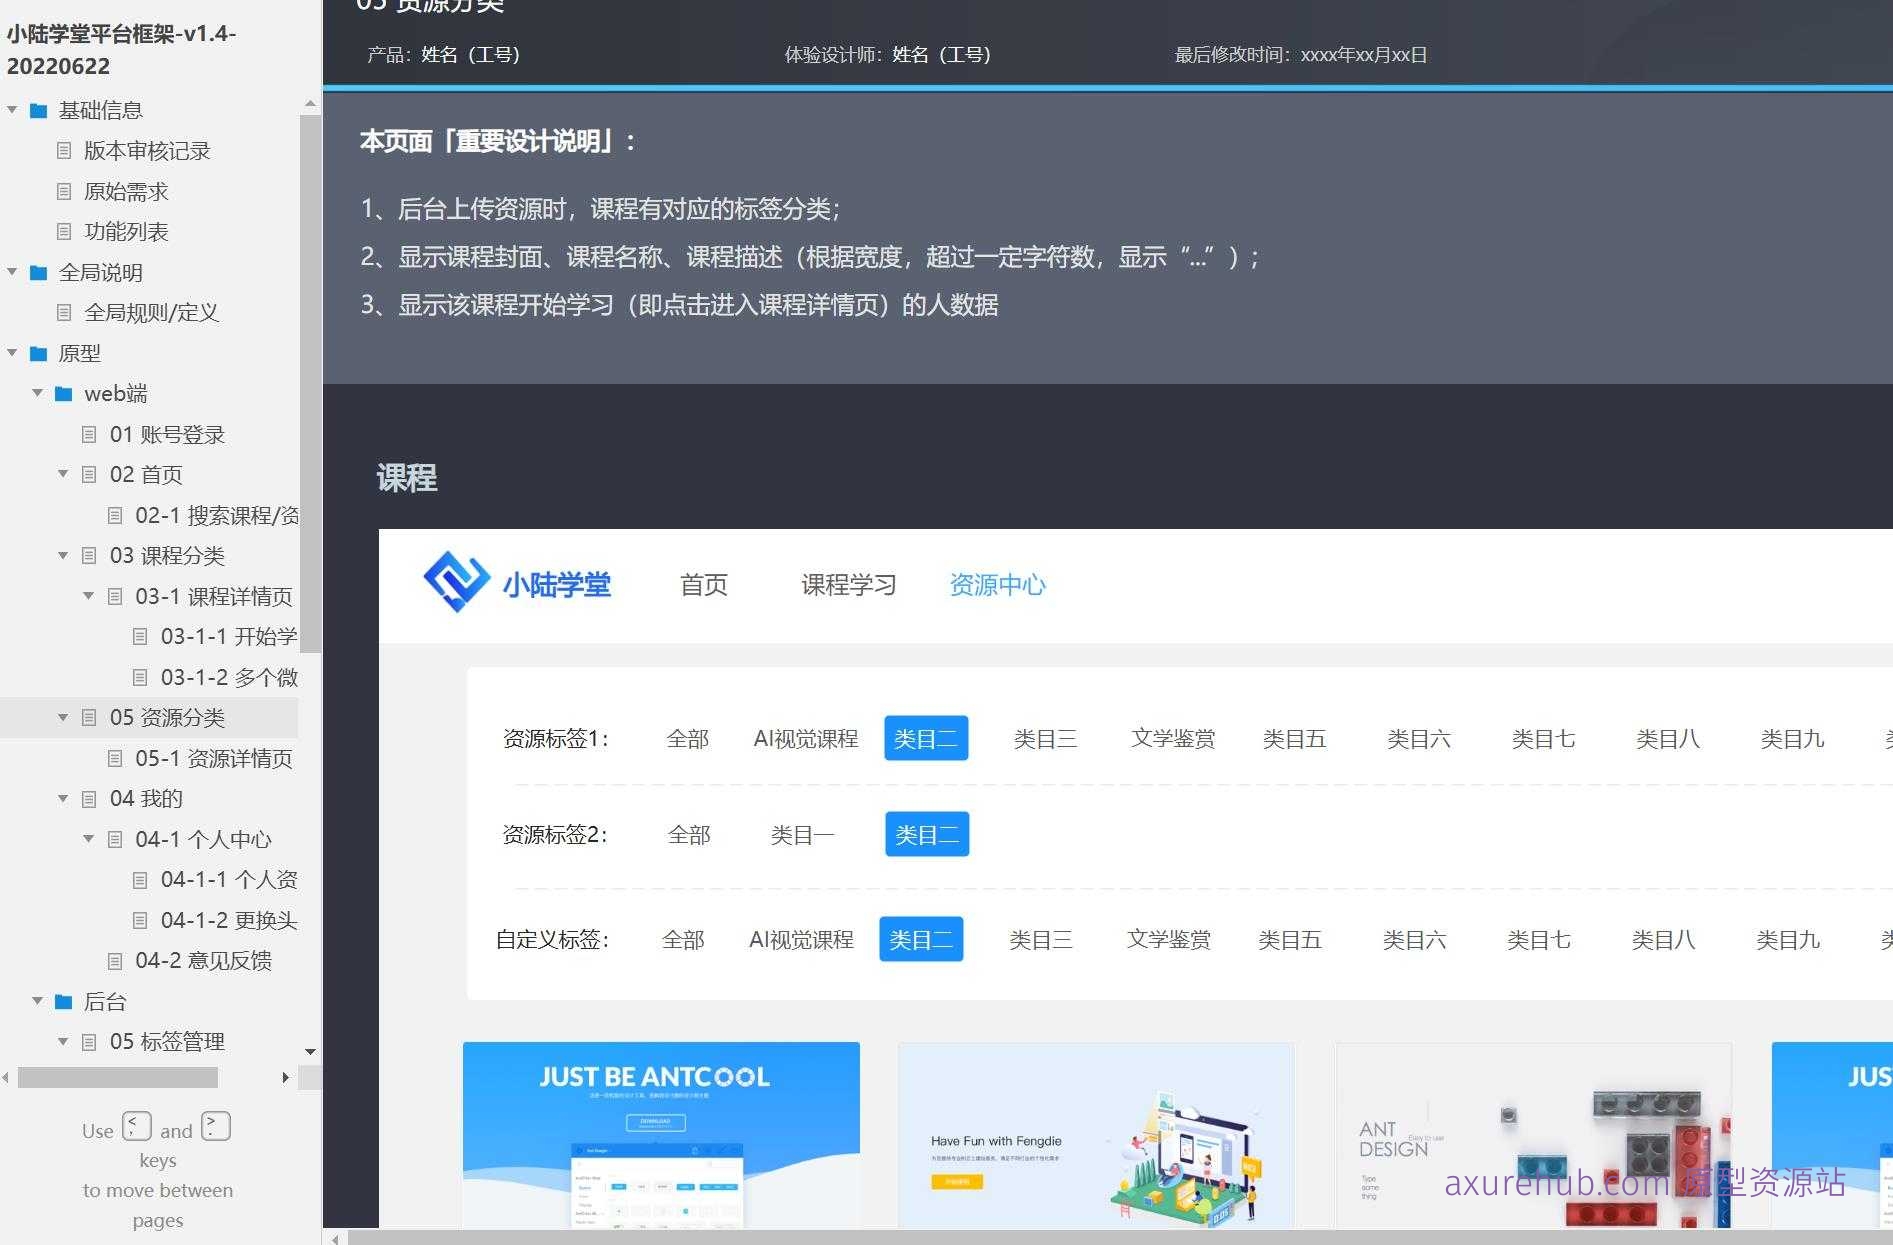The height and width of the screenshot is (1245, 1893).
Task: Select the 课程学习 navigation tab
Action: 848,585
